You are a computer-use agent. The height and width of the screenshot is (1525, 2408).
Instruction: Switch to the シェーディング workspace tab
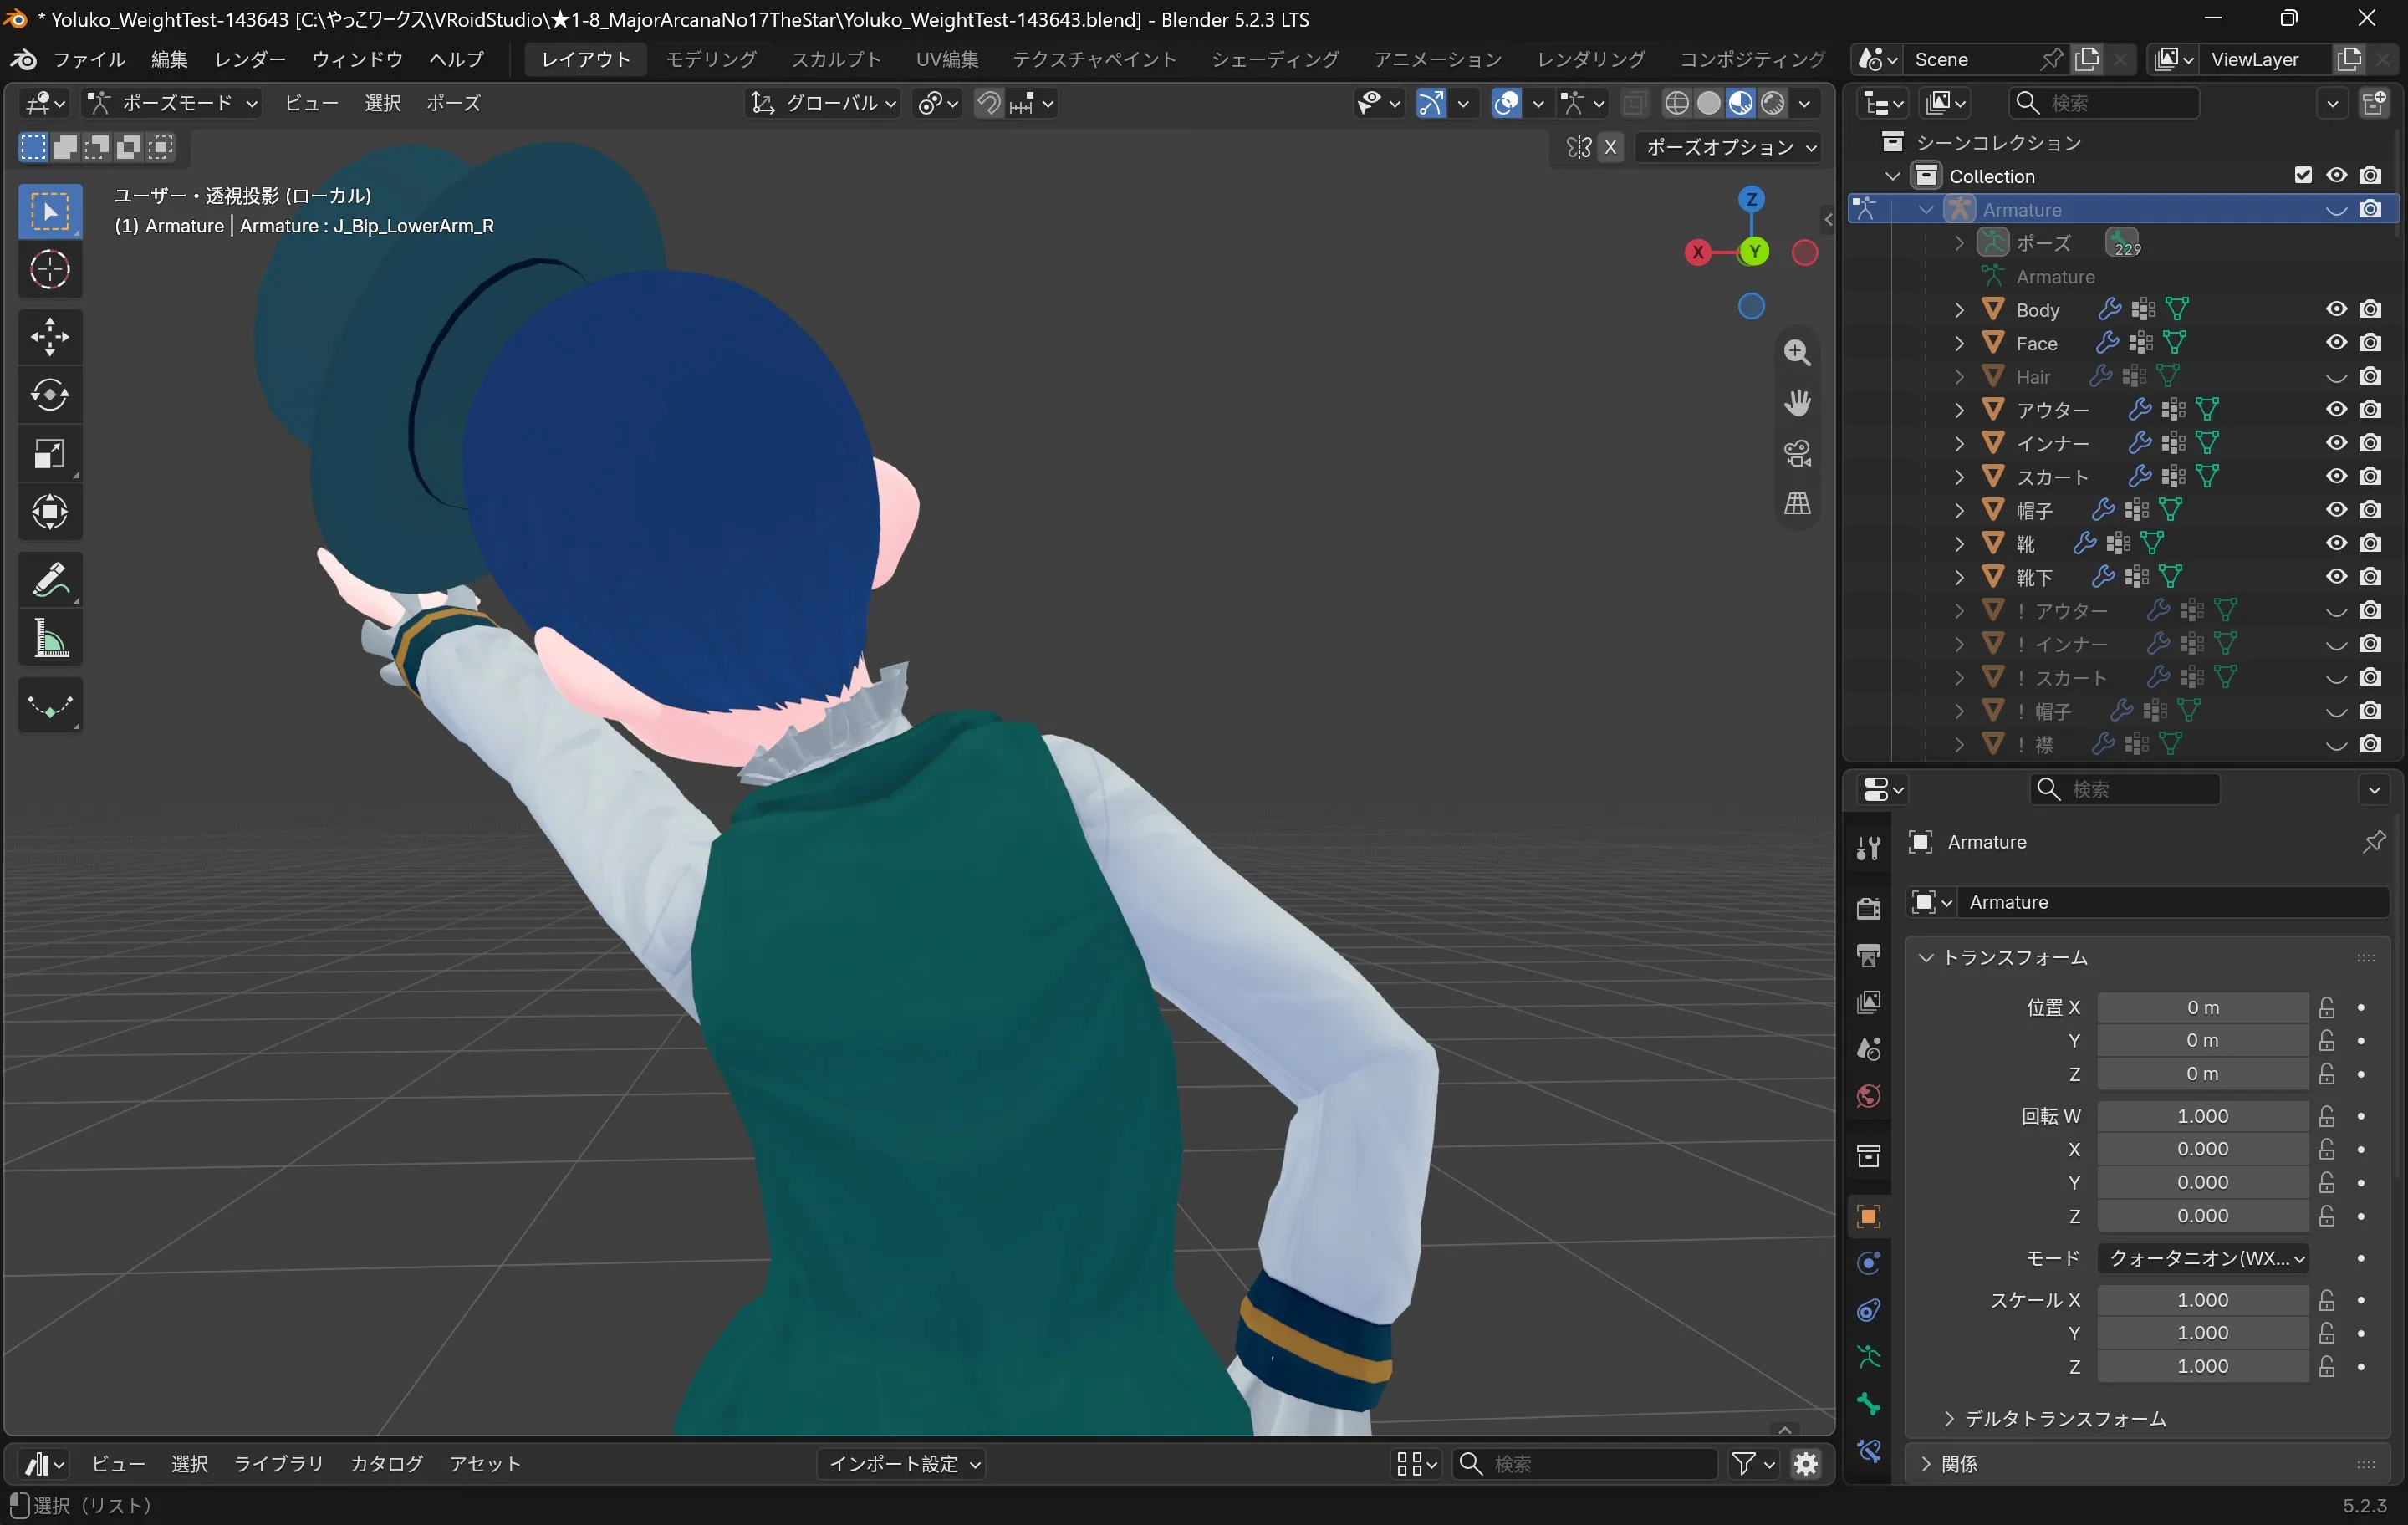coord(1275,59)
